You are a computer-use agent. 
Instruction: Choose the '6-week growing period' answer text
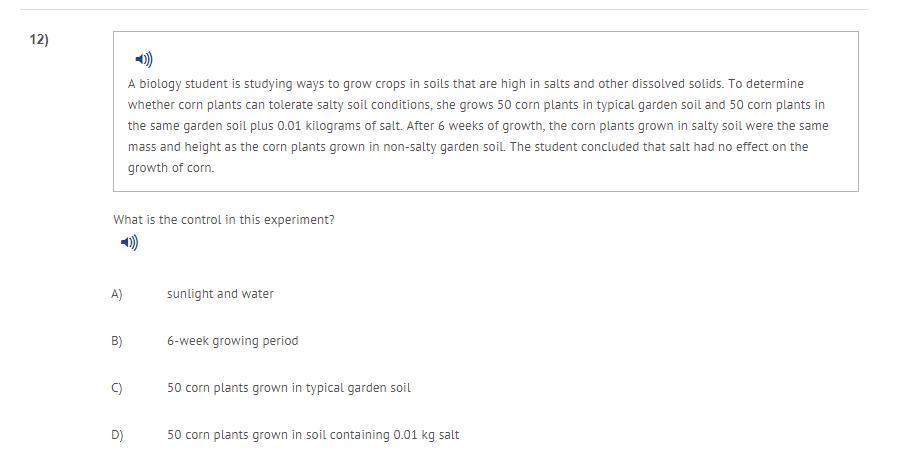click(x=232, y=341)
